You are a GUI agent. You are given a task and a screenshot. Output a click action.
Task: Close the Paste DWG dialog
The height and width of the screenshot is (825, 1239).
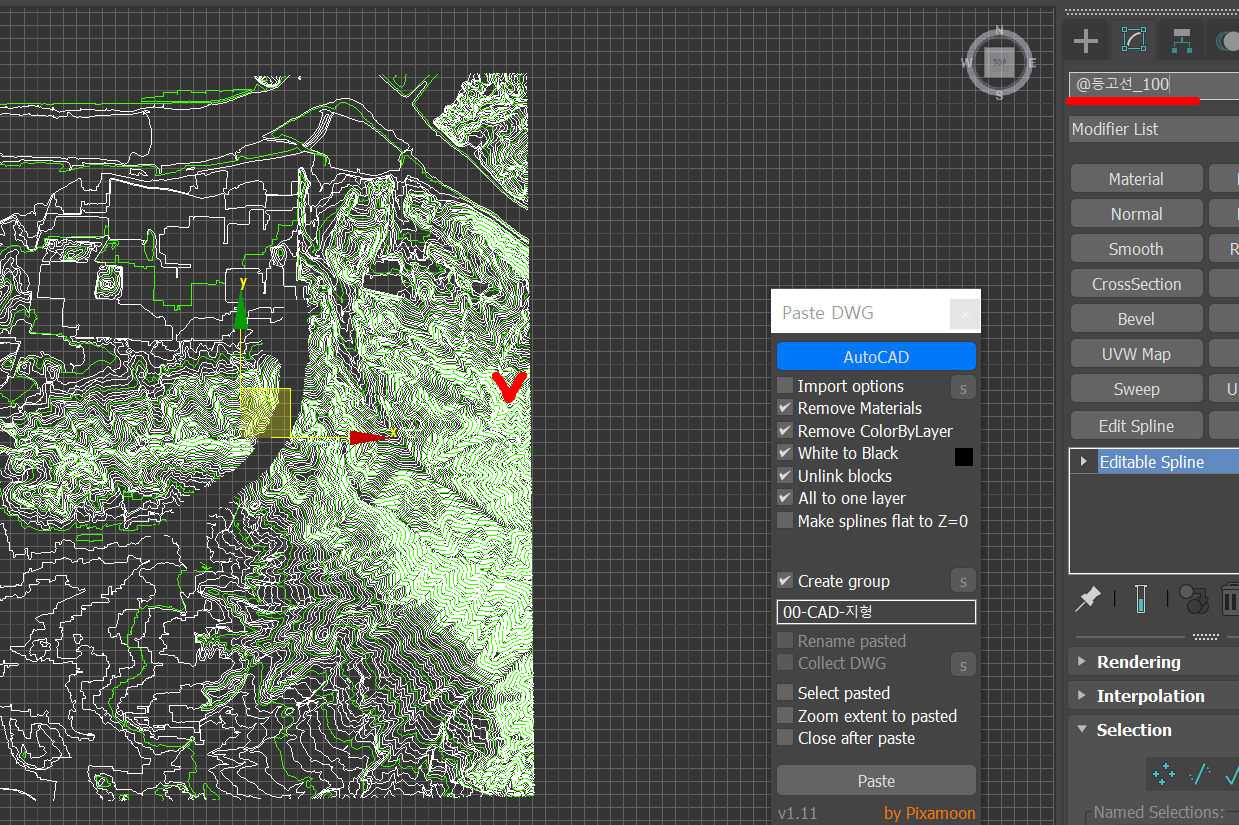coord(965,314)
